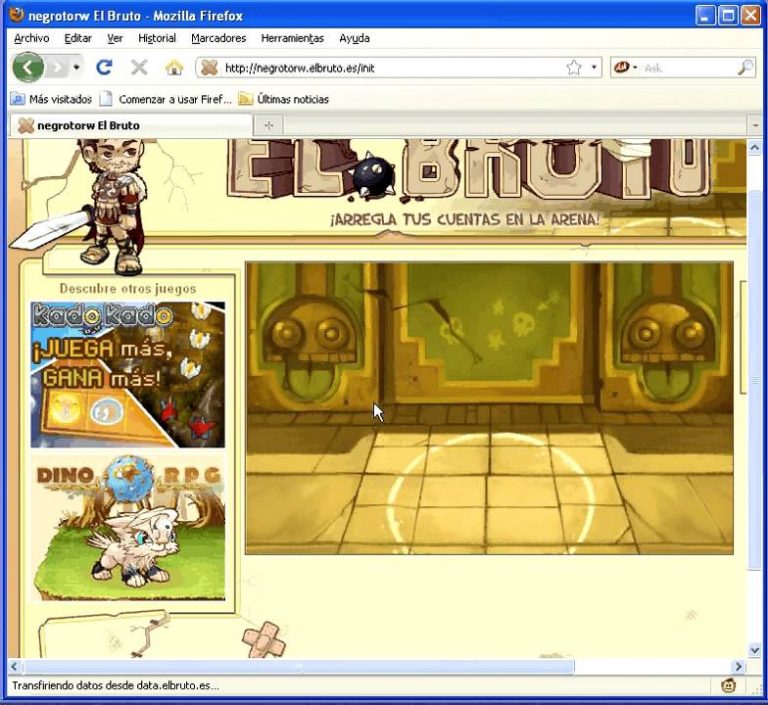The image size is (768, 705).
Task: Go back with the green arrow button
Action: click(28, 67)
